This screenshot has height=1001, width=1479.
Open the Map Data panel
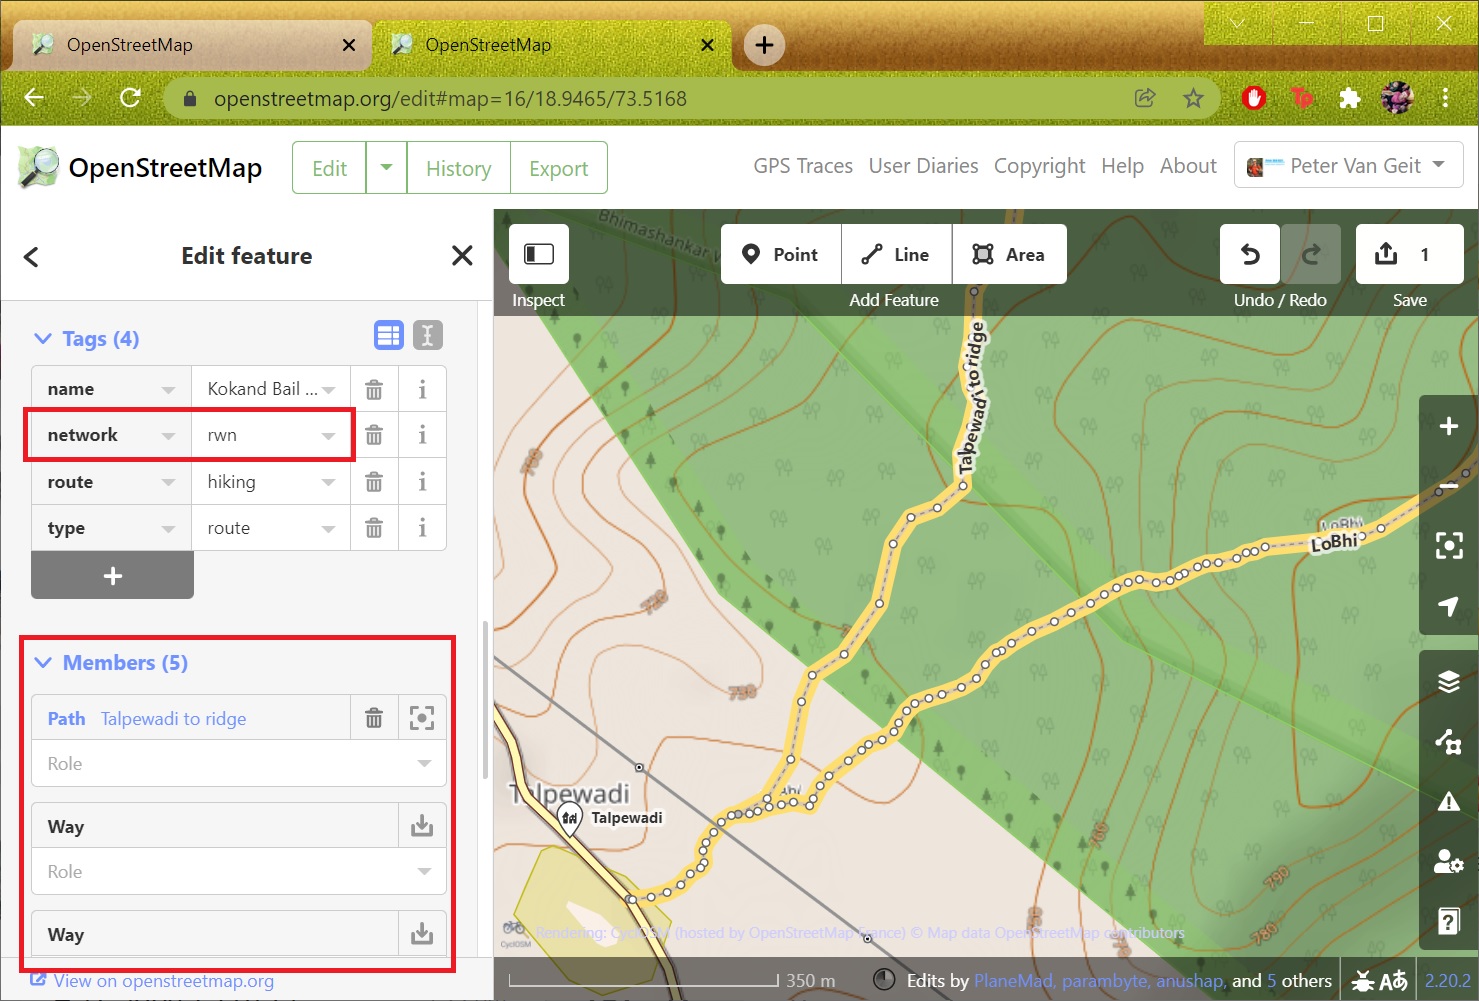[x=1449, y=741]
